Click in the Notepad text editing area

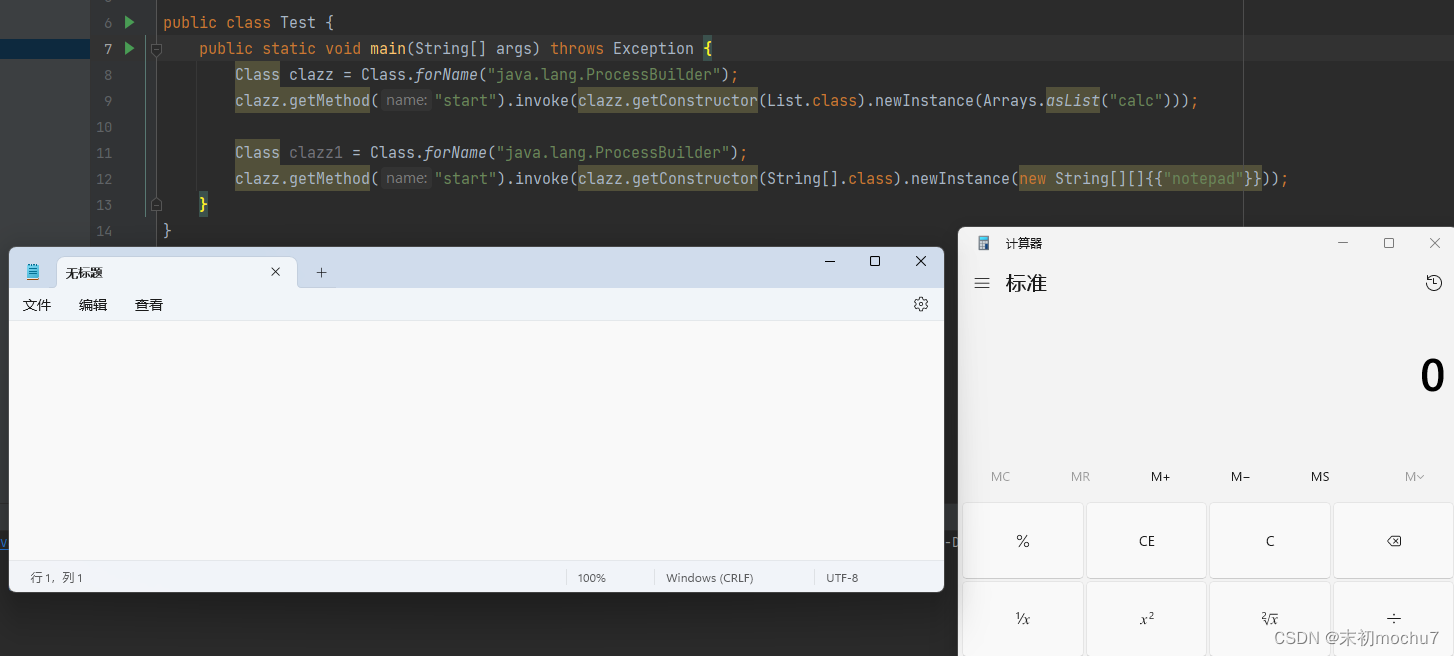pyautogui.click(x=476, y=440)
